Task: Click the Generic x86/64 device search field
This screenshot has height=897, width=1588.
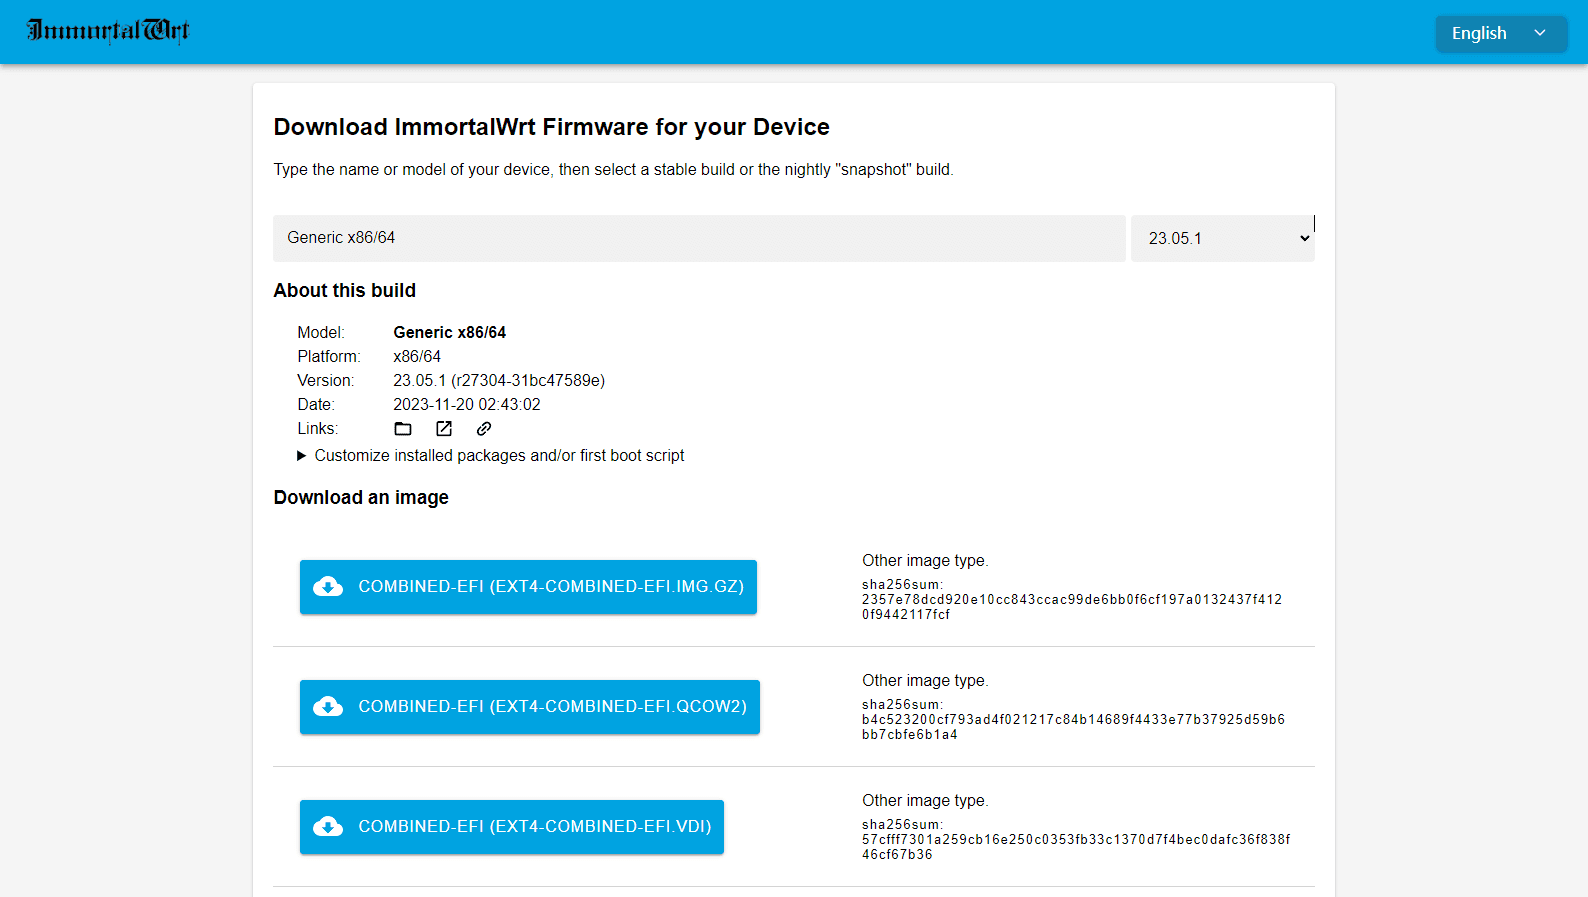Action: (x=699, y=238)
